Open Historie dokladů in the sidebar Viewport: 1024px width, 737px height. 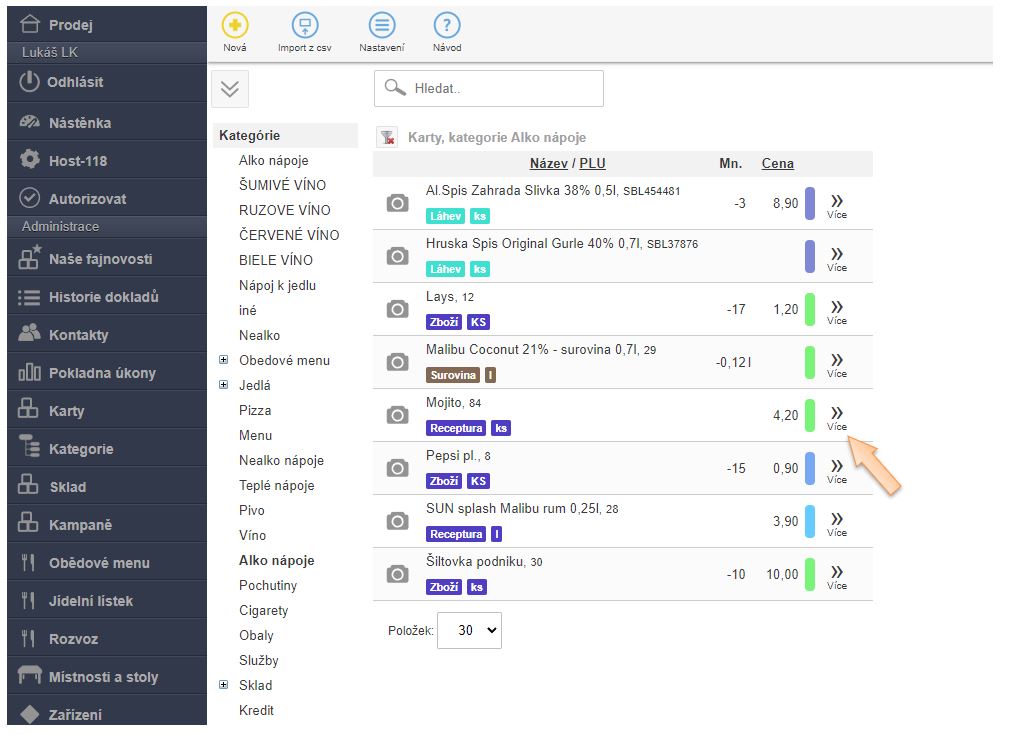click(103, 297)
